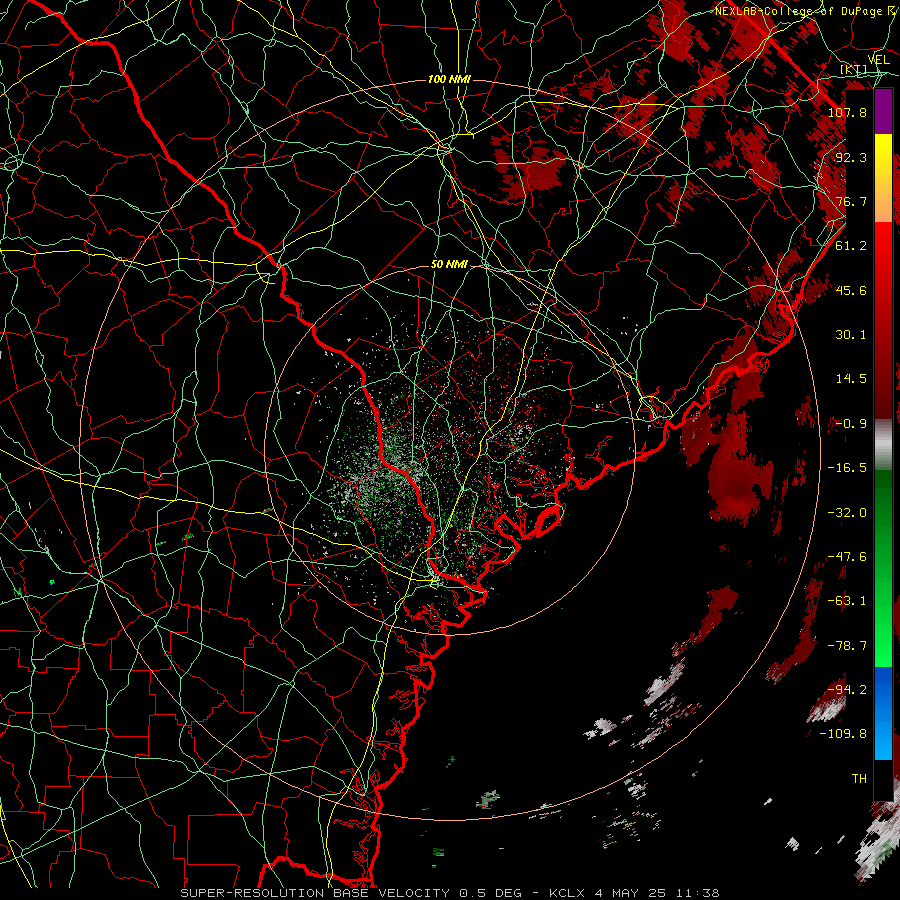The image size is (900, 900).
Task: Click the [KT] units label
Action: 854,70
